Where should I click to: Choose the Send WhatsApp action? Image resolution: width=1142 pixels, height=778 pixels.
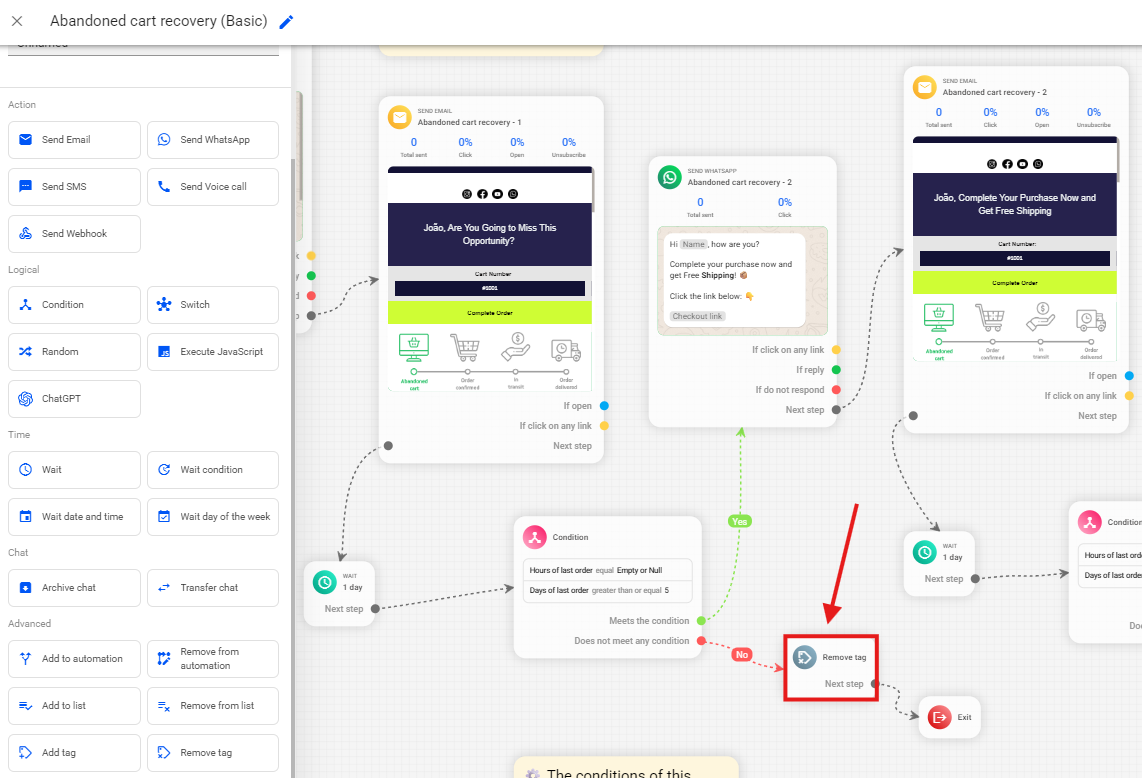[213, 140]
